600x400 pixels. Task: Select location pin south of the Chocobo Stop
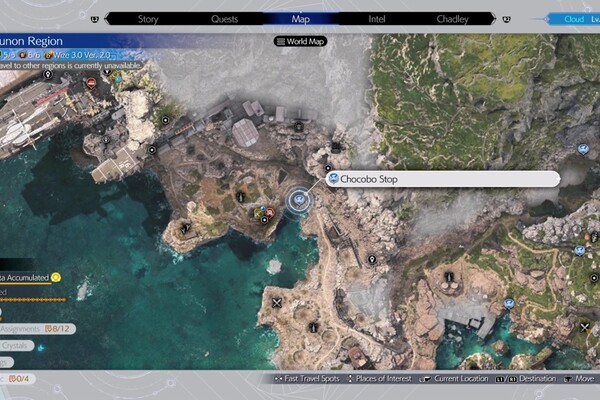point(372,260)
